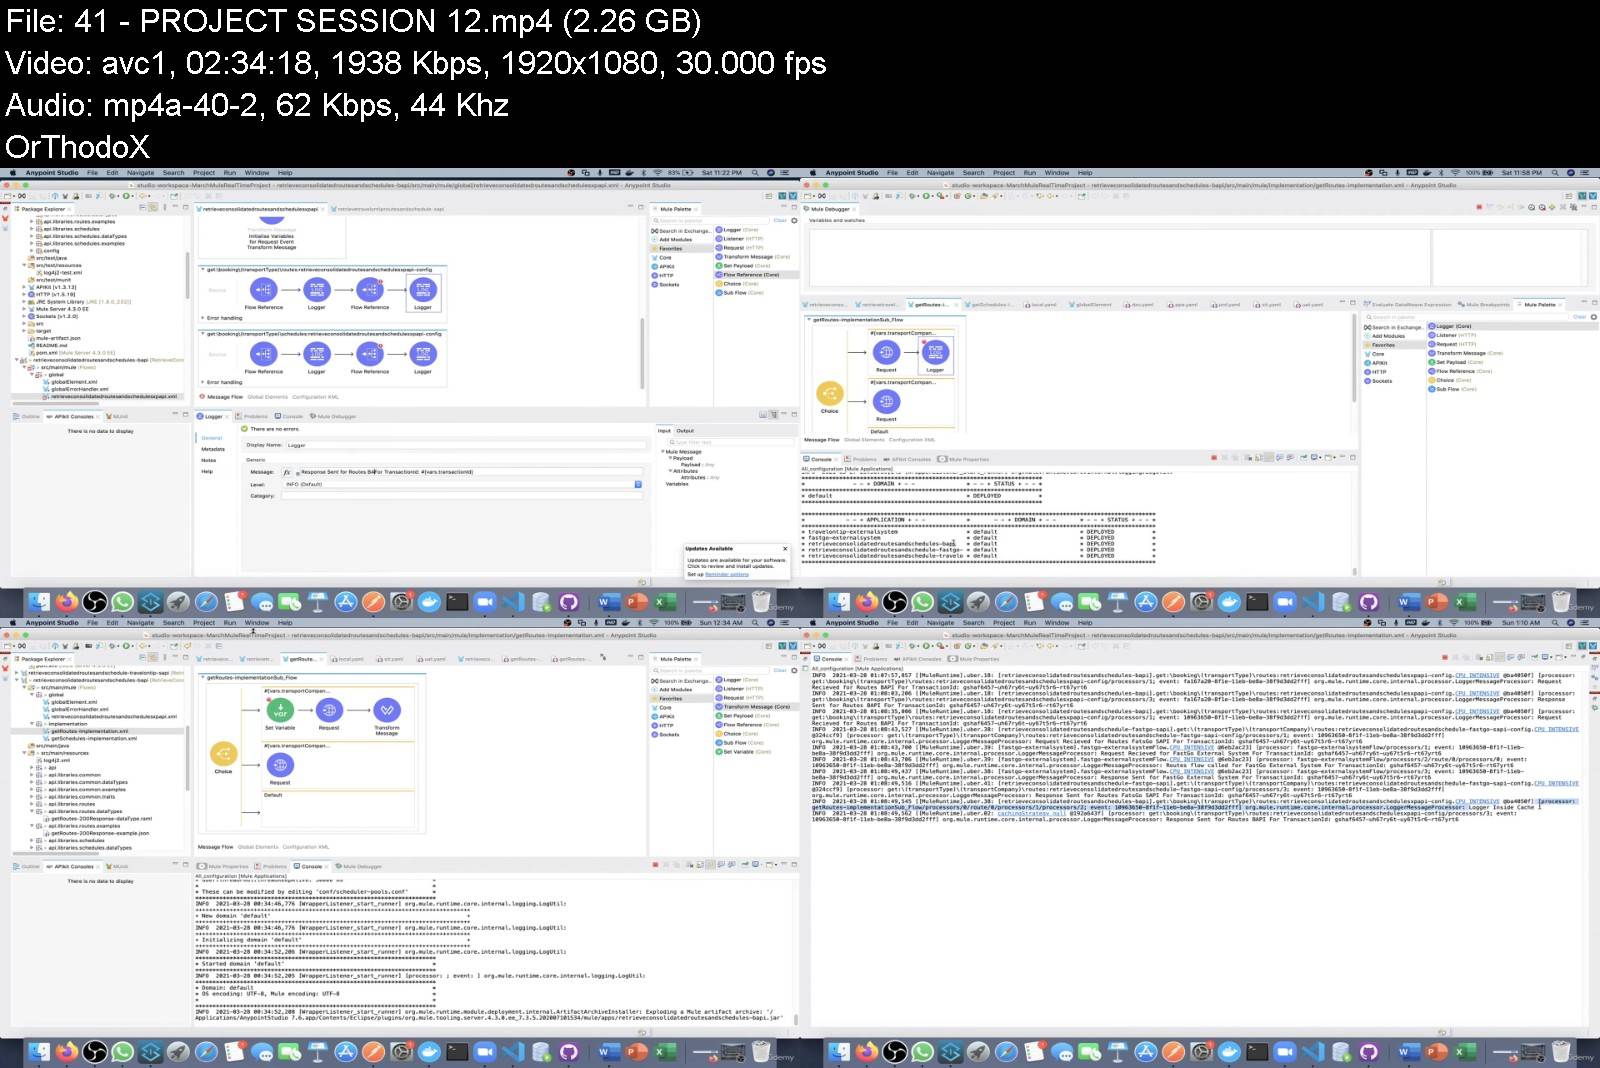Open the Mule Properties tab in the 12:34 AM frame

pos(224,866)
